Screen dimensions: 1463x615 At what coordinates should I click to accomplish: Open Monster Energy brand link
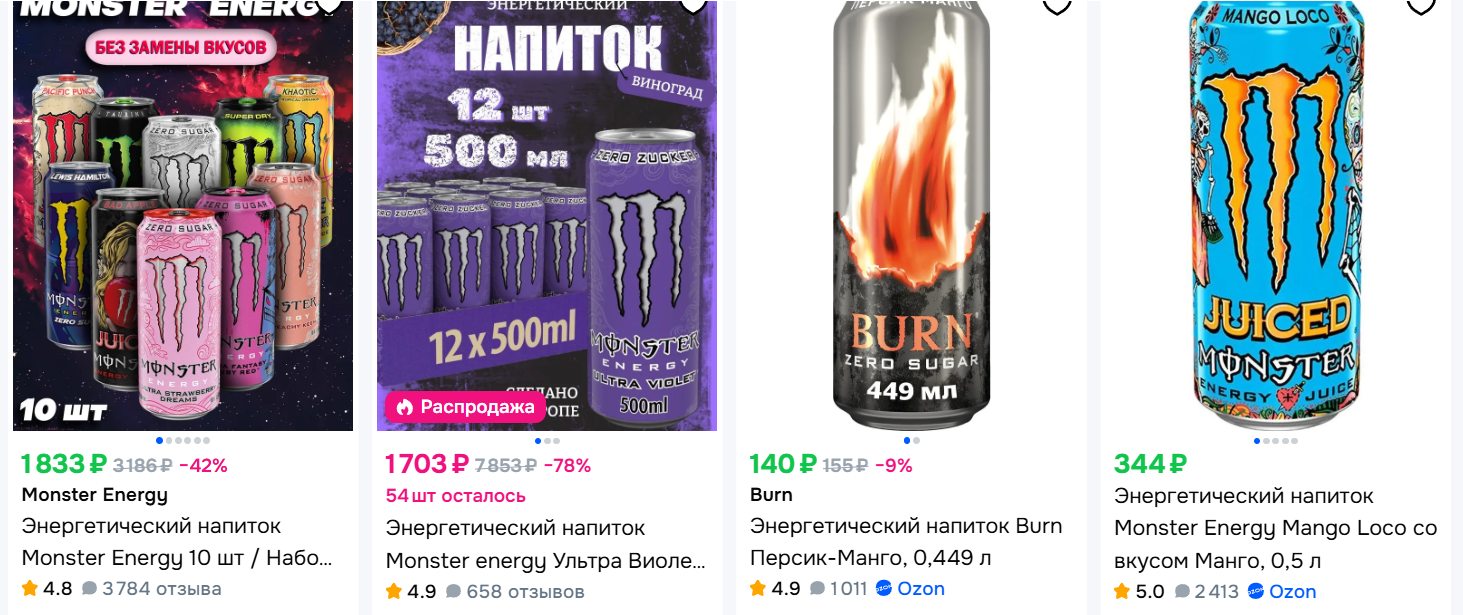click(x=95, y=494)
